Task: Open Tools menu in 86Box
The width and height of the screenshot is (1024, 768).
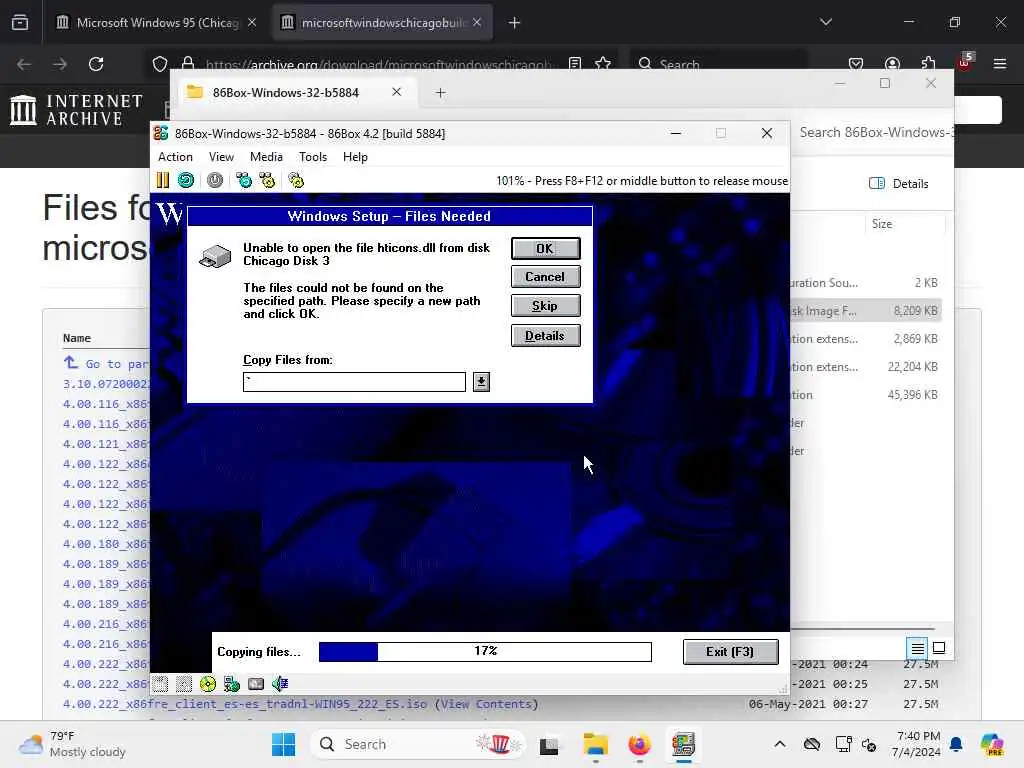Action: pos(313,157)
